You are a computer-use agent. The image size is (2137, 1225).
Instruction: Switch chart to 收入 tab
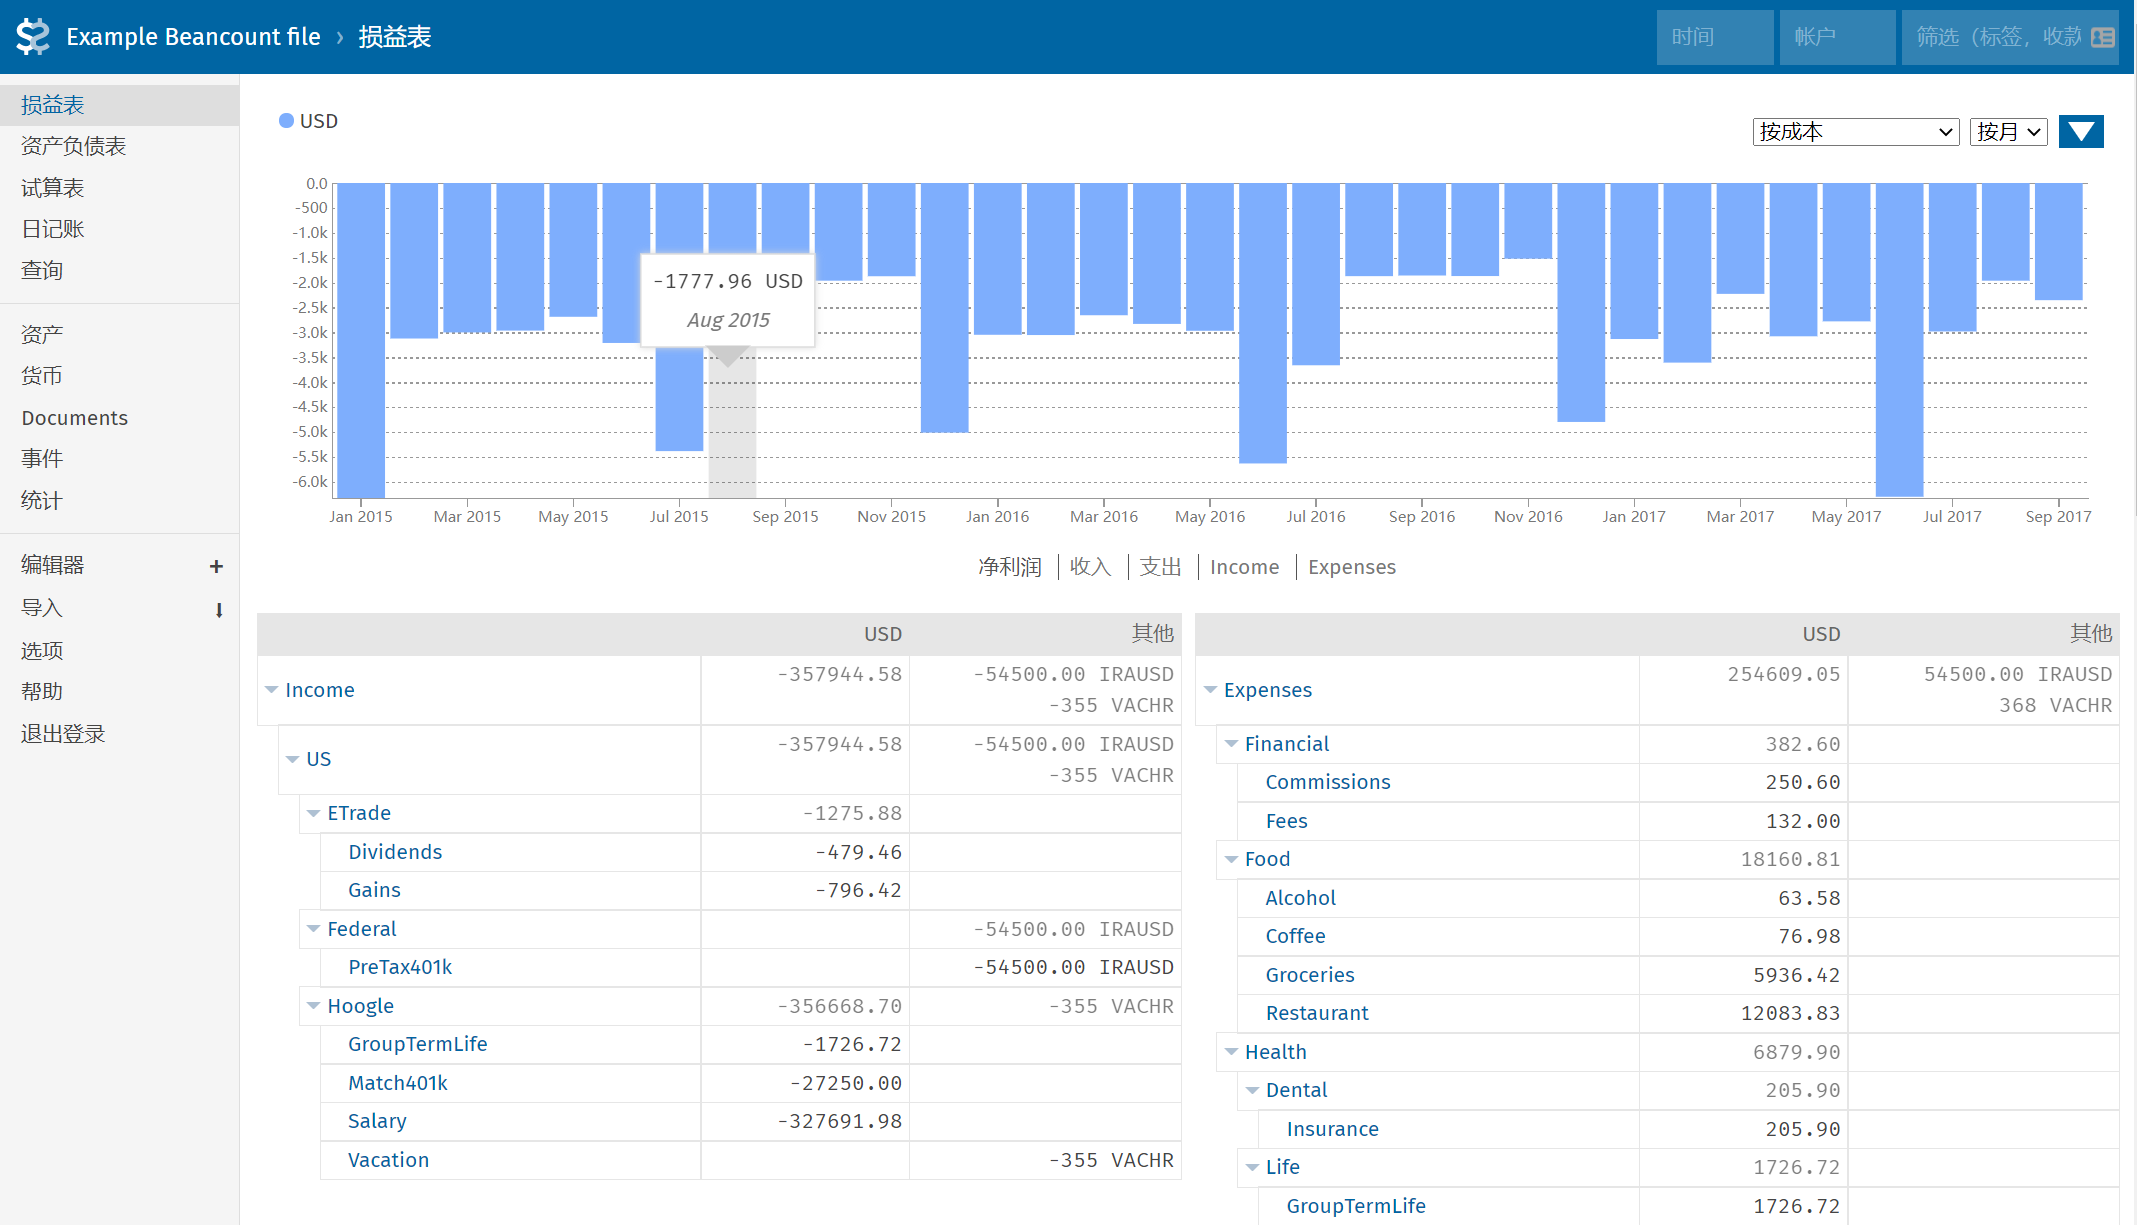pos(1090,567)
